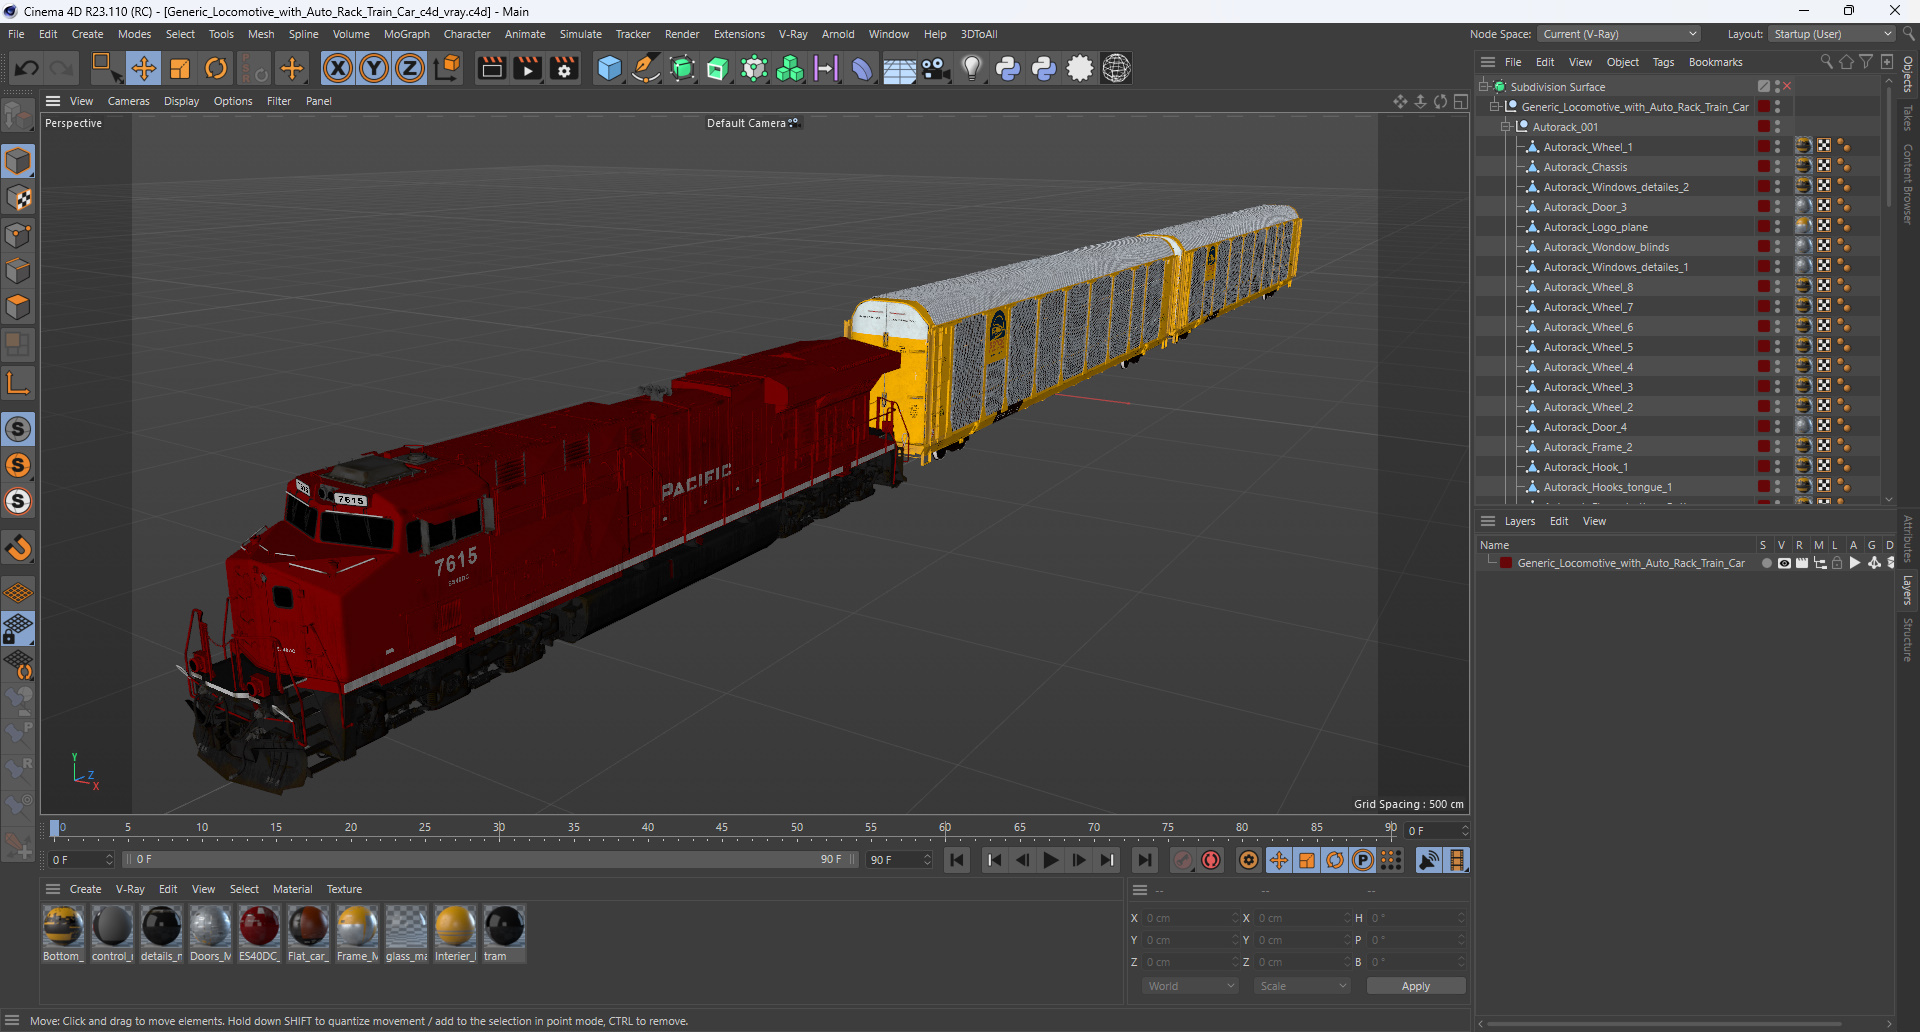Toggle the Y axis lock icon
The image size is (1920, 1032).
pos(374,68)
